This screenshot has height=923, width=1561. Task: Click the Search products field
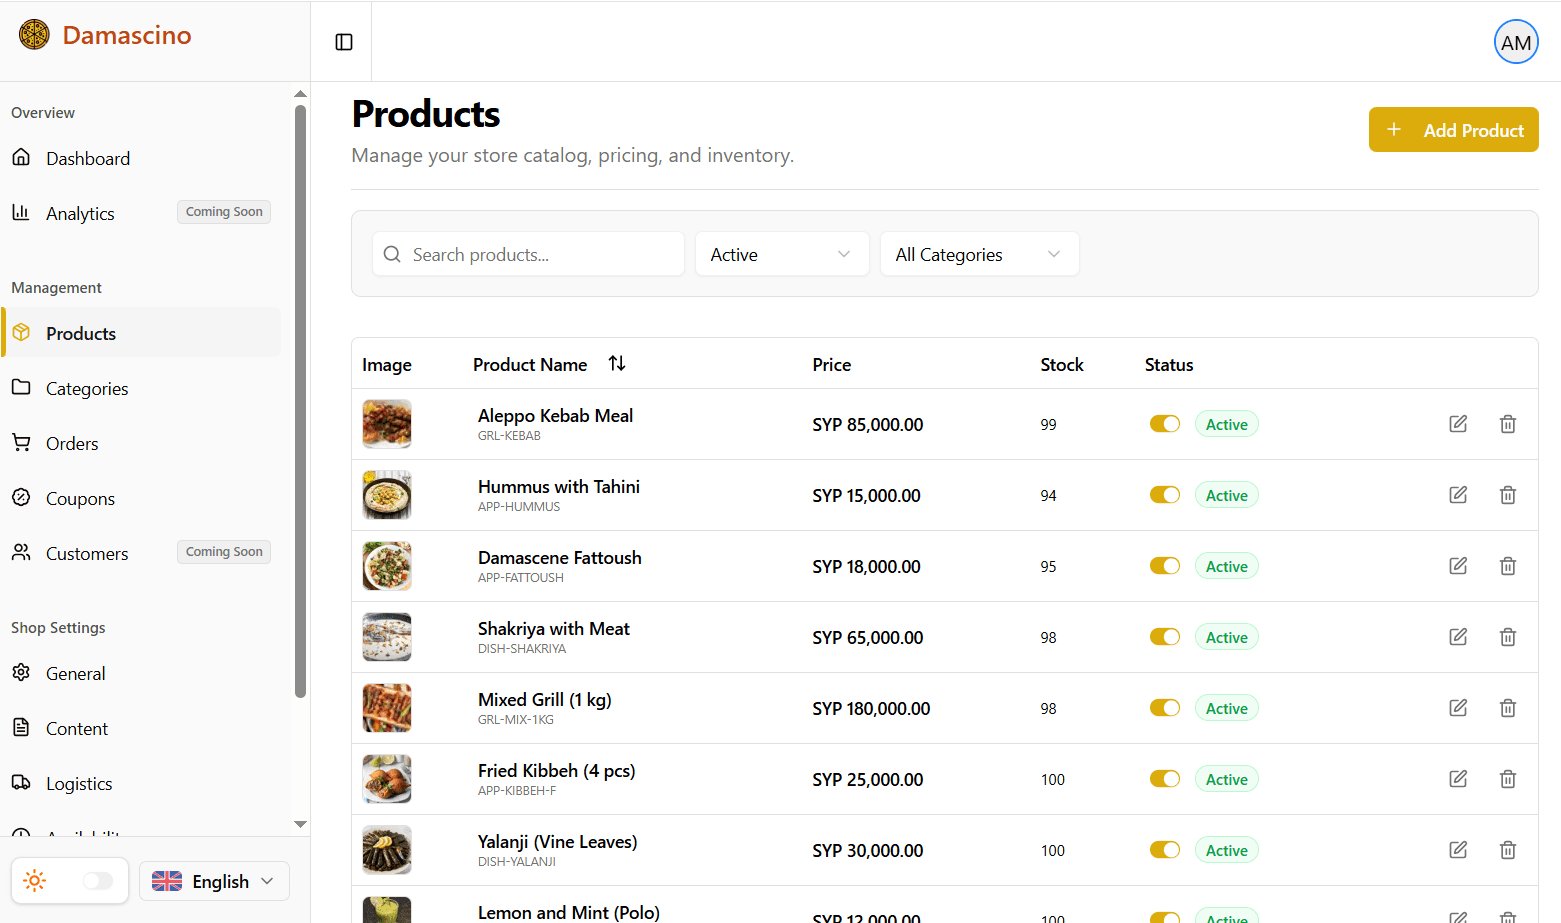528,254
